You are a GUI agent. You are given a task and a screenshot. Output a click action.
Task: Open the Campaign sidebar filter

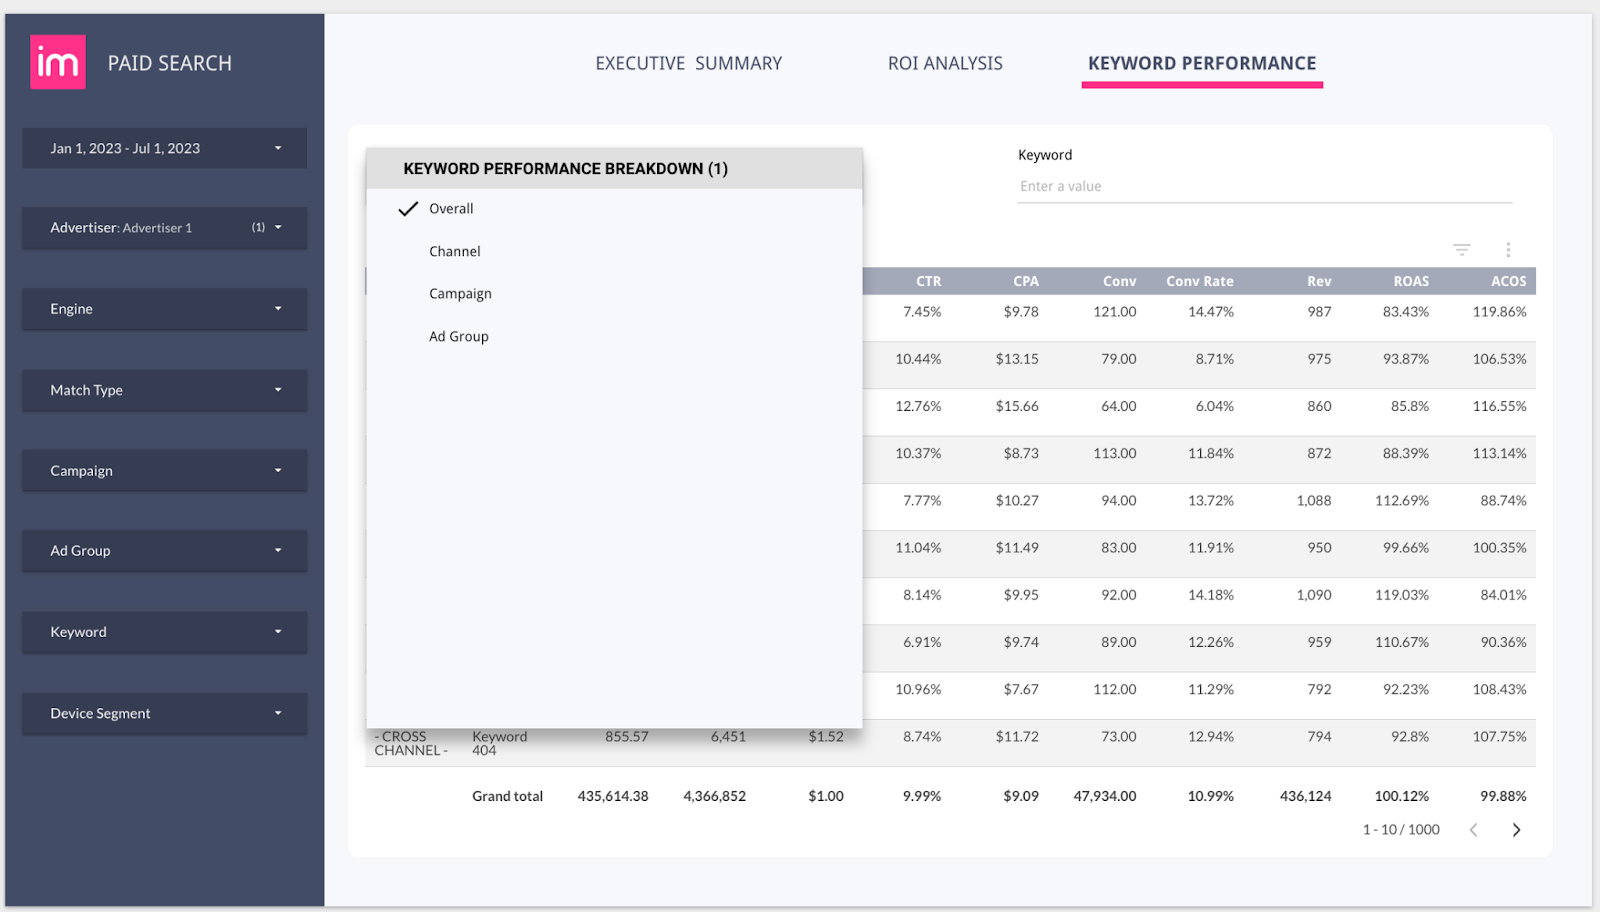pos(164,470)
